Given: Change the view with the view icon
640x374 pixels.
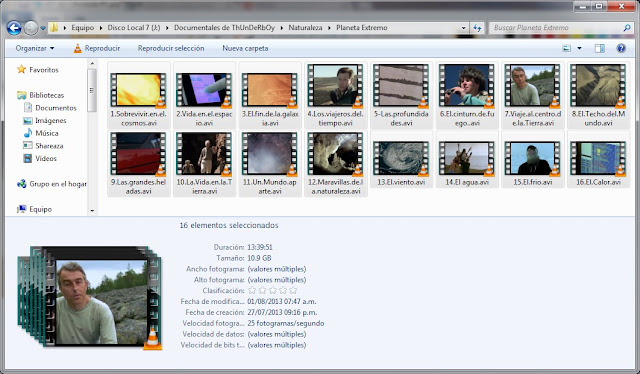Looking at the screenshot, I should pos(567,48).
